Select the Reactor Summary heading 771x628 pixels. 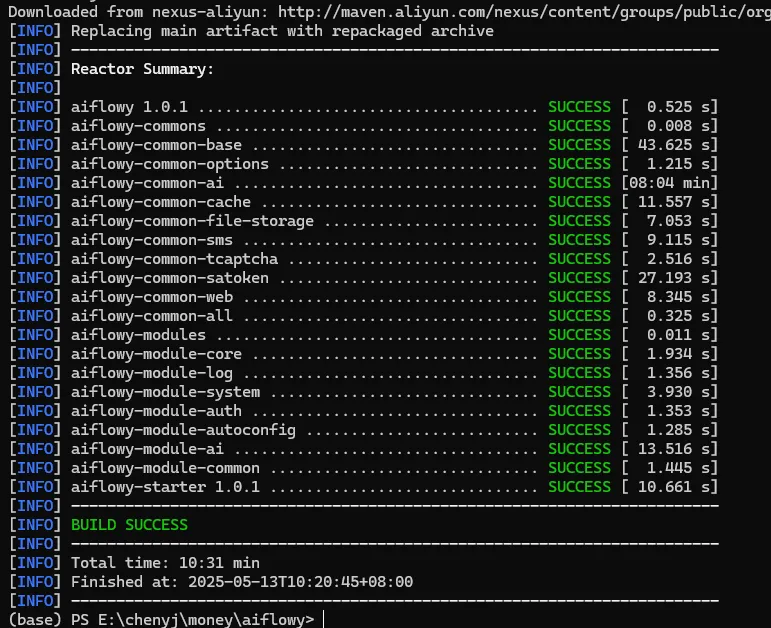[142, 69]
